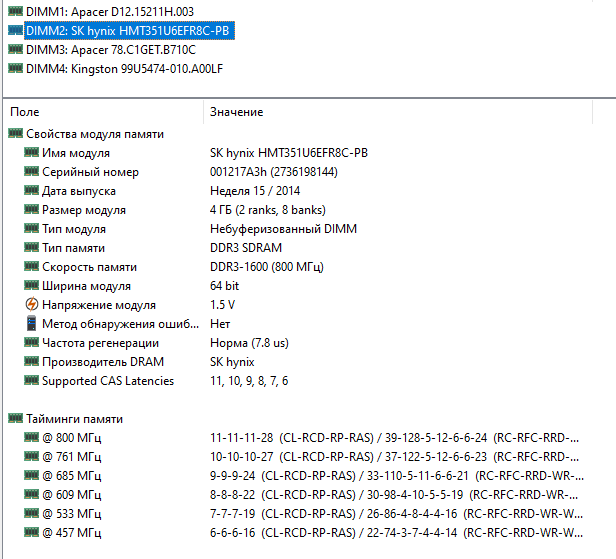The image size is (616, 559).
Task: Click icon beside @ 800 МГц
Action: (31, 437)
